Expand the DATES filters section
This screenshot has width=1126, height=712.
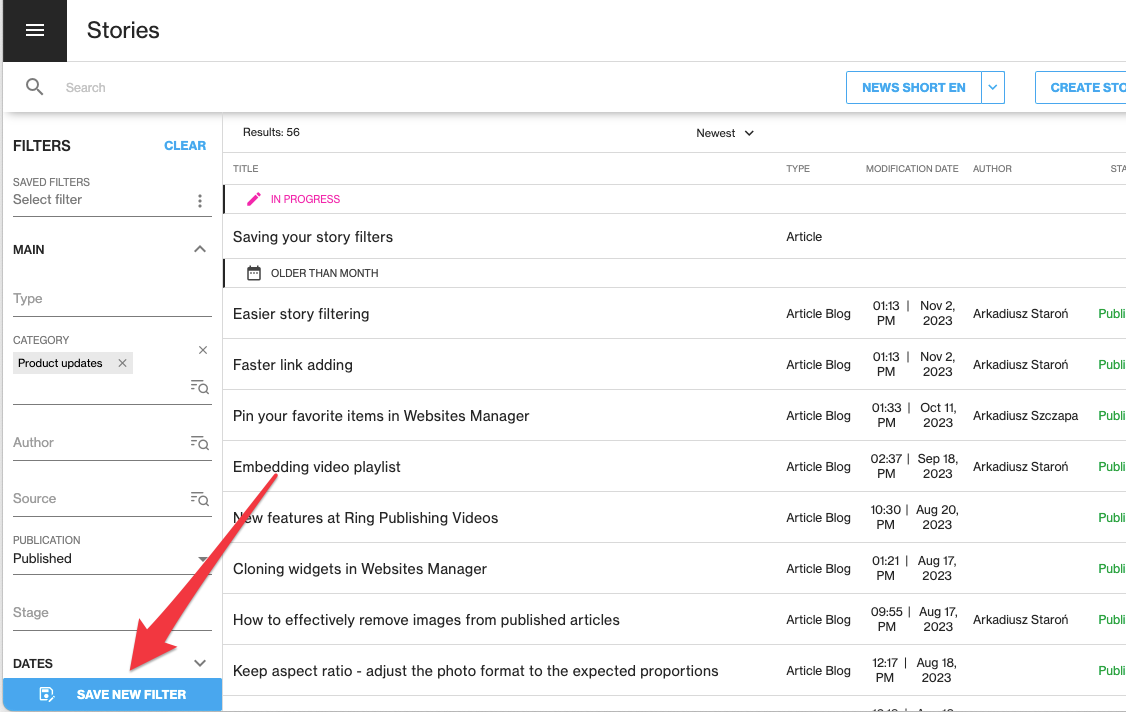click(x=200, y=663)
